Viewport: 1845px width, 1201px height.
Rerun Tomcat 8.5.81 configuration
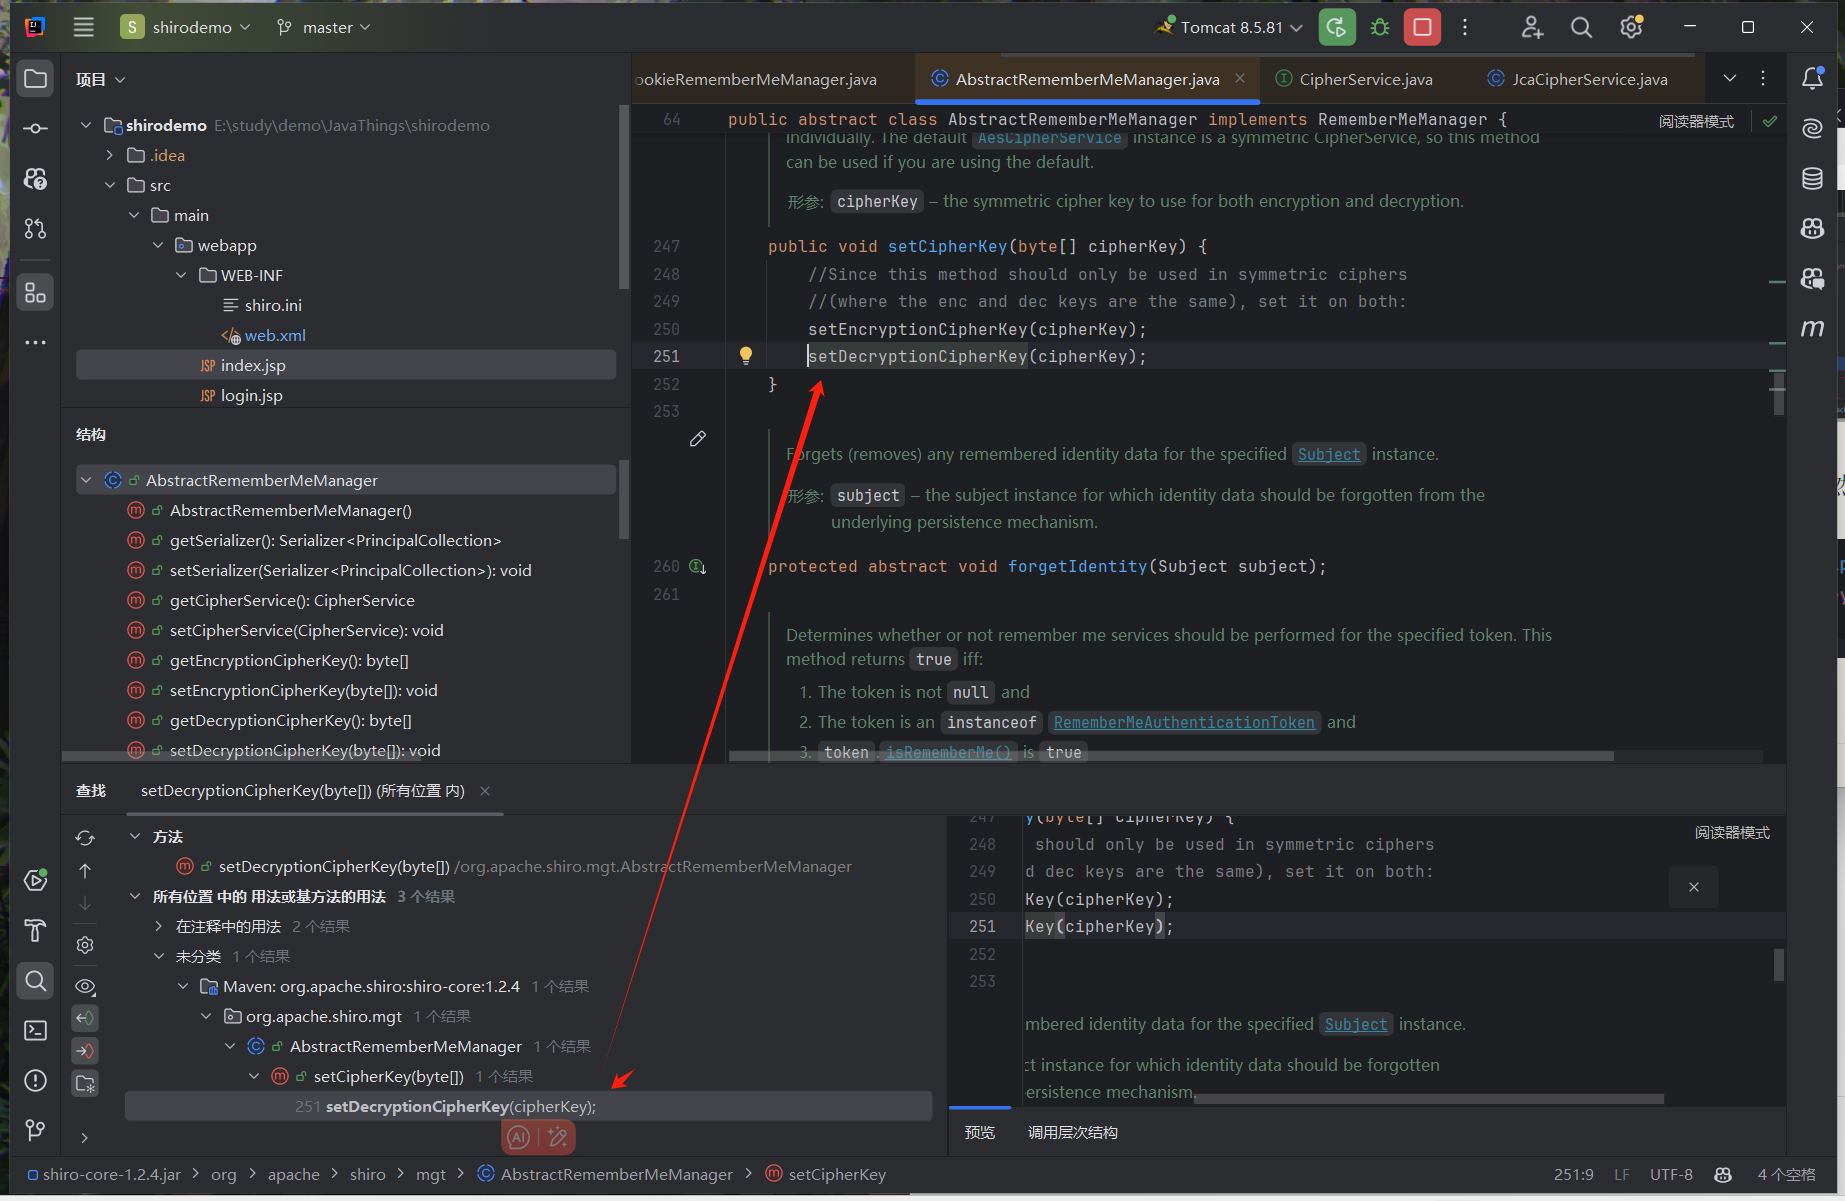click(x=1337, y=27)
